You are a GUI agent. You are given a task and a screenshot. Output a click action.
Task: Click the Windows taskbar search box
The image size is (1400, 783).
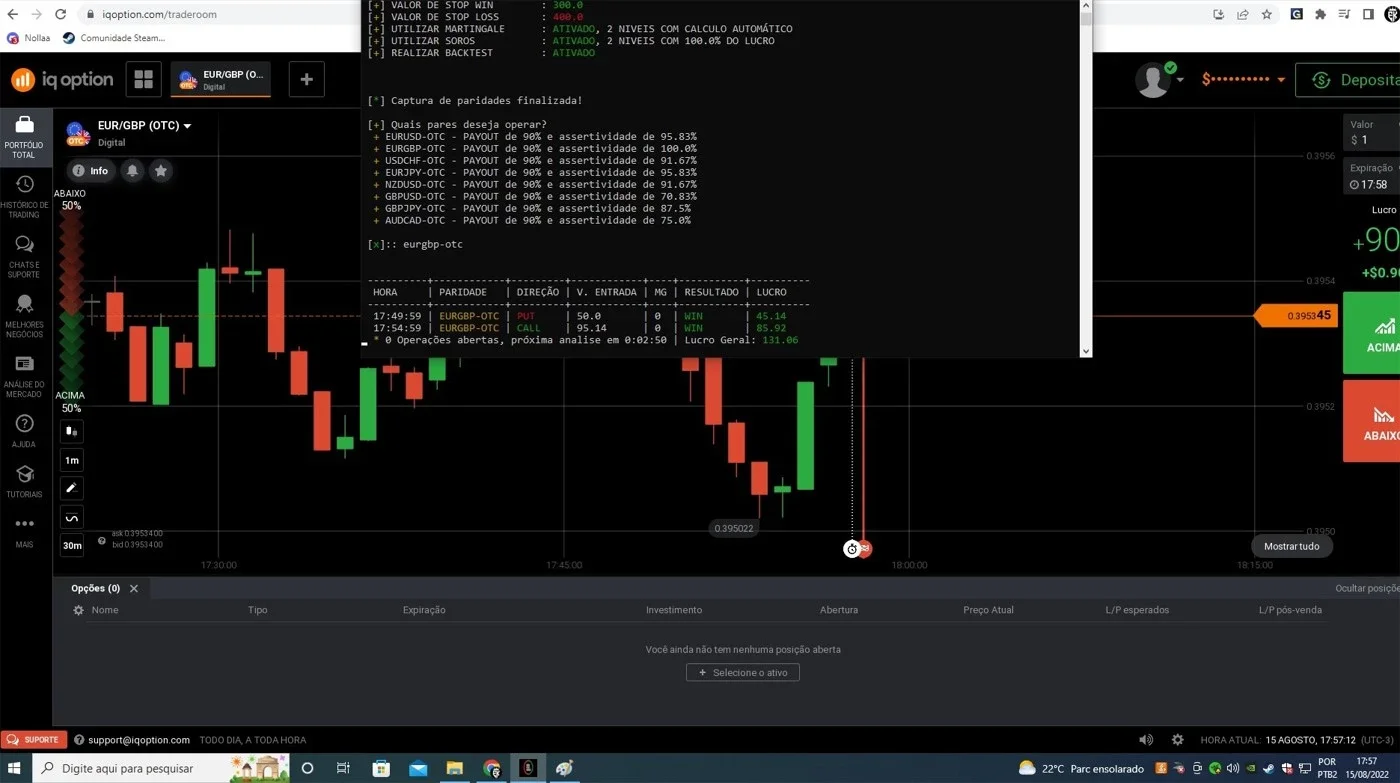[162, 768]
